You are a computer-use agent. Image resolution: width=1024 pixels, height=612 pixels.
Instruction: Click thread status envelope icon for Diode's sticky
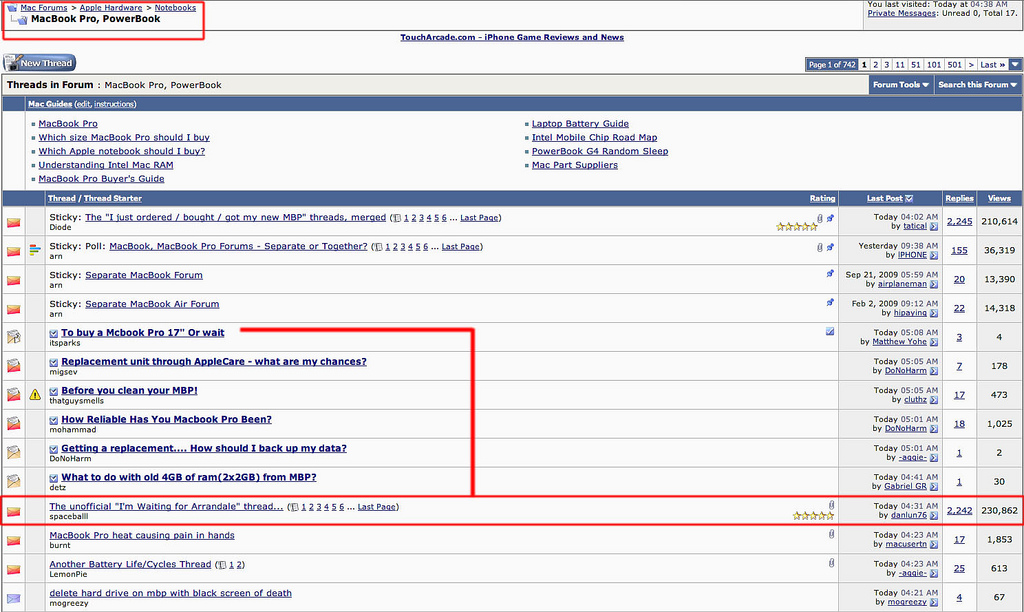click(x=14, y=223)
